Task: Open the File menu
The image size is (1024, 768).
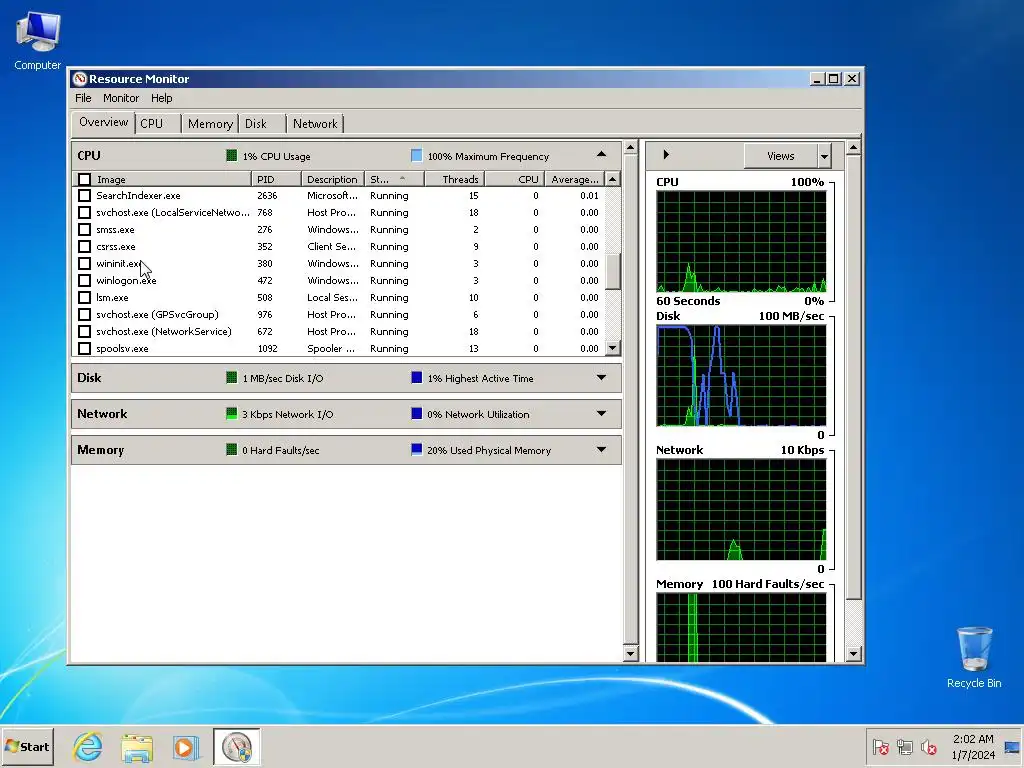Action: (83, 98)
